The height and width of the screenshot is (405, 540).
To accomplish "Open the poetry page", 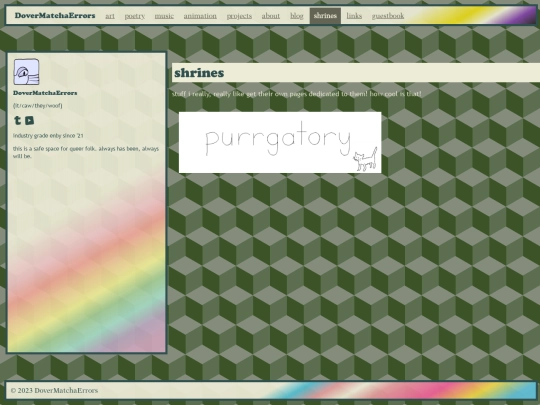I will click(135, 16).
